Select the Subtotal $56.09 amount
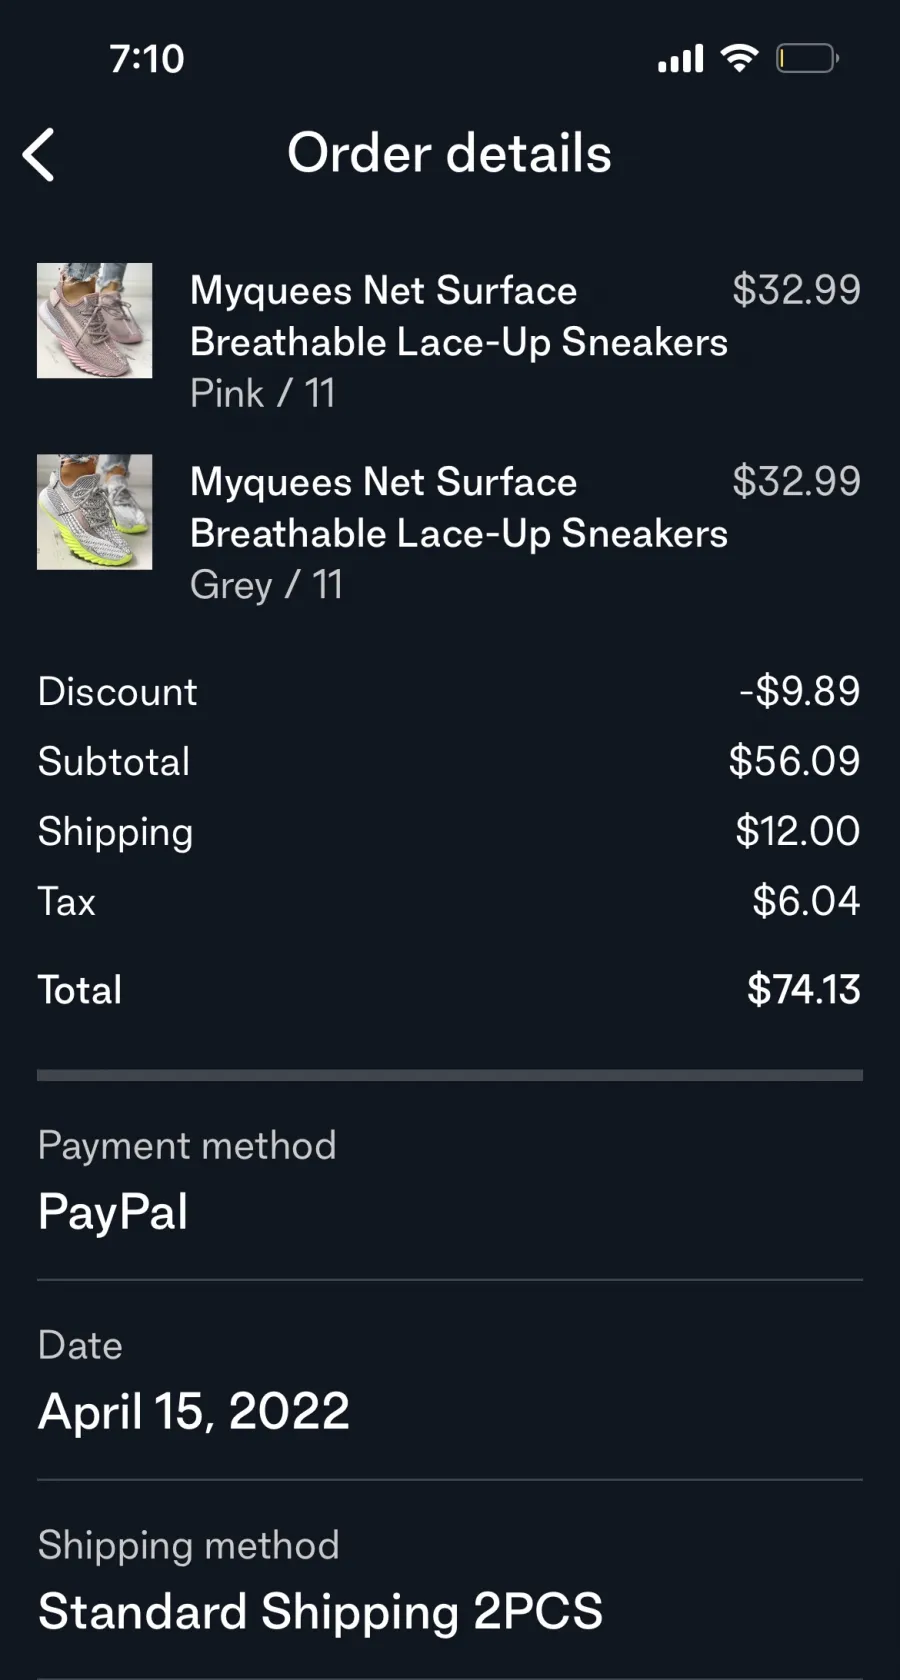 pos(794,761)
